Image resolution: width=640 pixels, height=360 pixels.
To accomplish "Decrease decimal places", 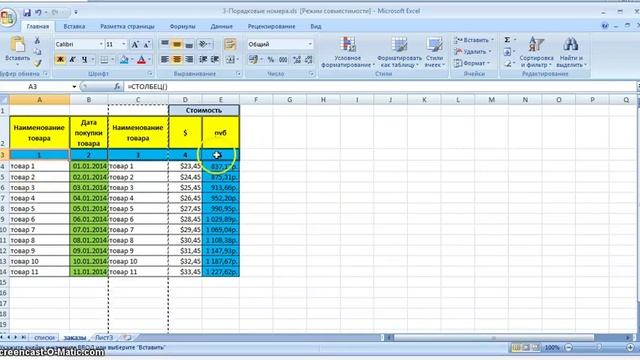I will (x=309, y=60).
